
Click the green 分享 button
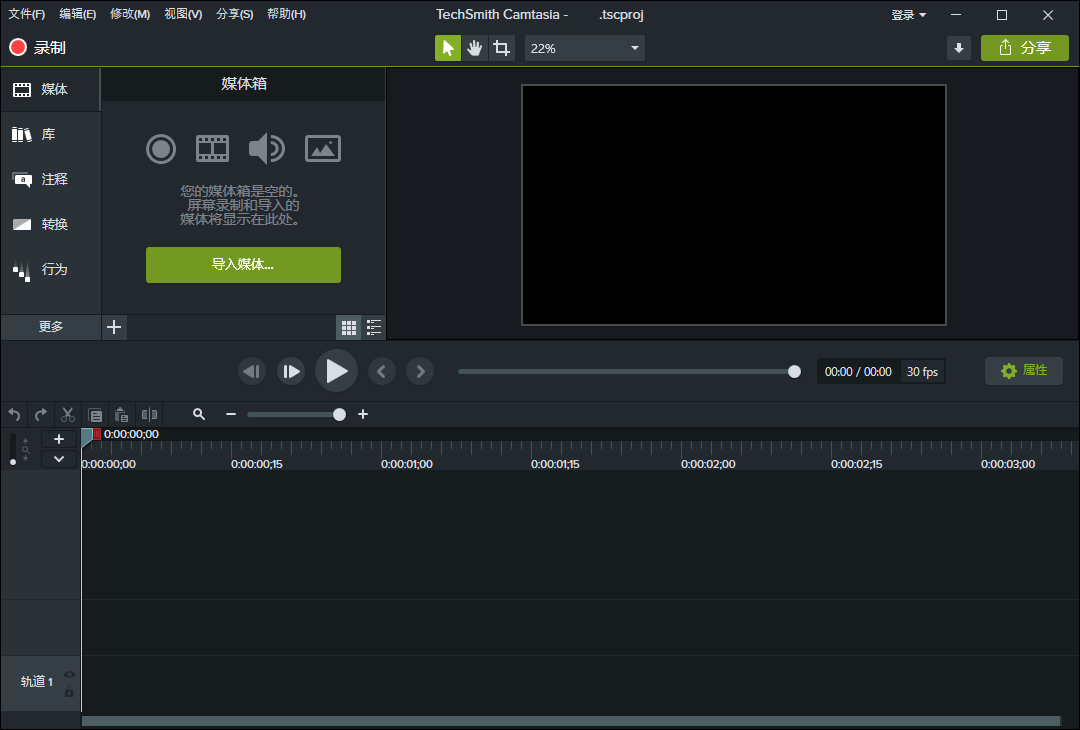point(1024,47)
